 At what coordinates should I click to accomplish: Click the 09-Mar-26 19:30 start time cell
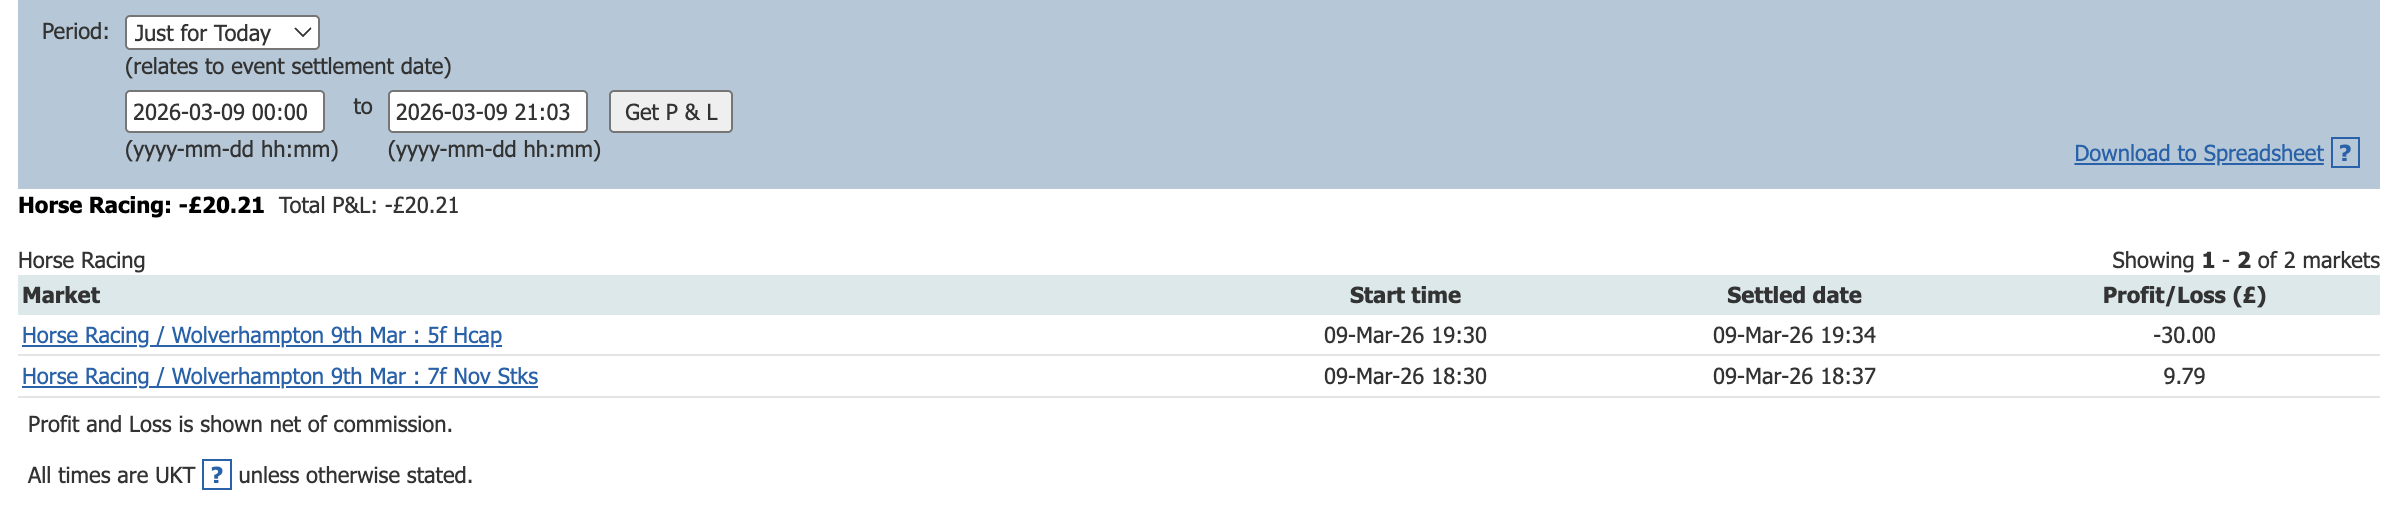click(x=1405, y=335)
